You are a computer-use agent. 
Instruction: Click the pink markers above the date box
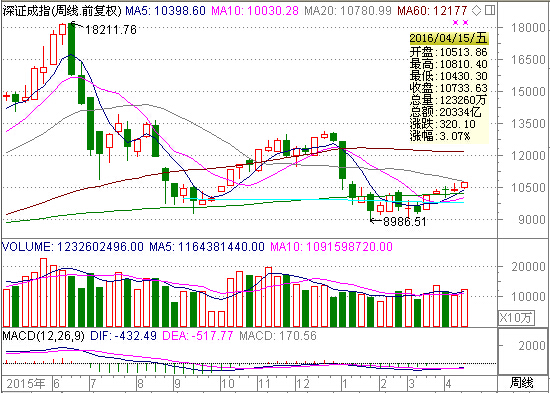(461, 22)
